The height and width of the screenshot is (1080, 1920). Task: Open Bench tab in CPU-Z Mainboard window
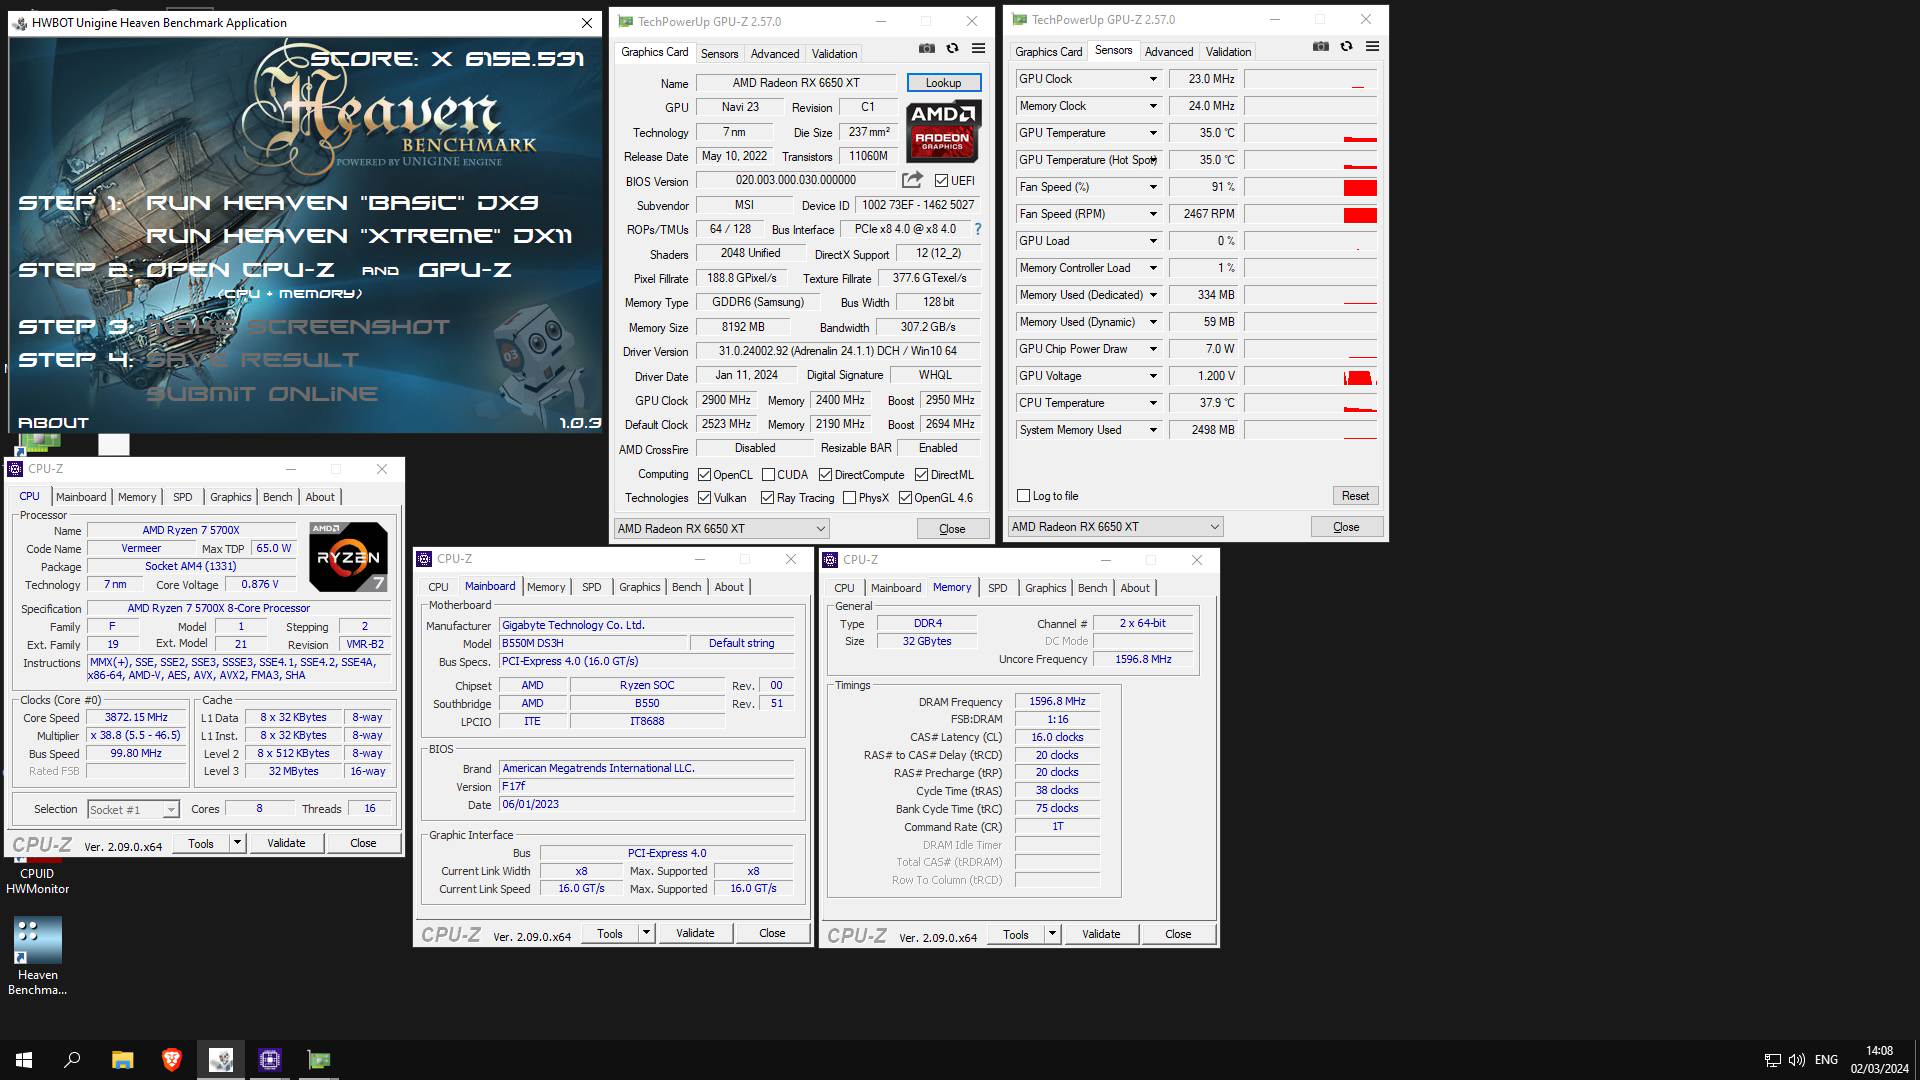coord(686,587)
